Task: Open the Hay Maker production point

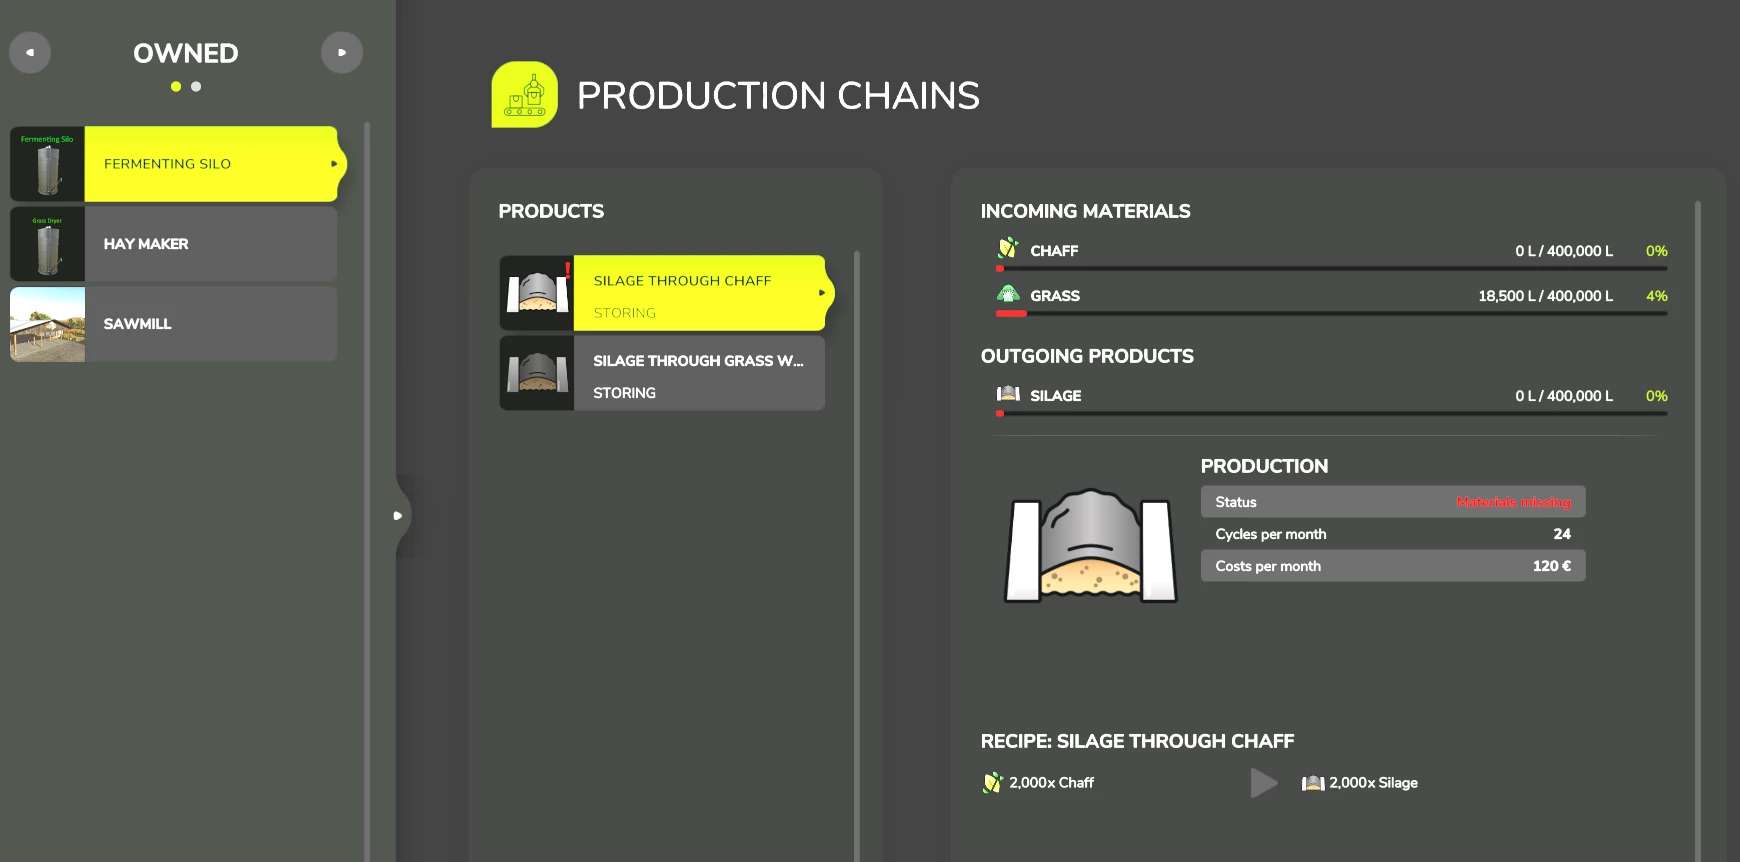Action: (x=210, y=244)
